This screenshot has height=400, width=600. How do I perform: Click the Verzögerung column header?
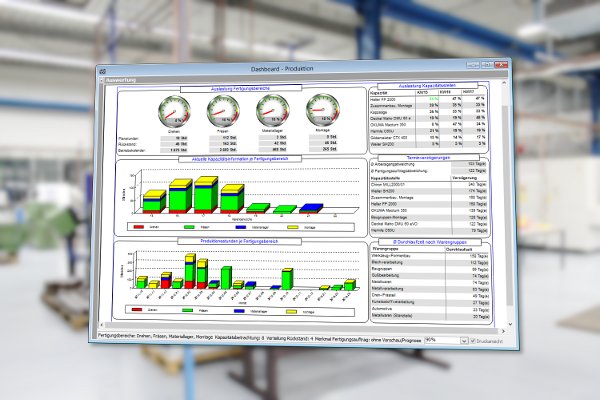point(465,178)
